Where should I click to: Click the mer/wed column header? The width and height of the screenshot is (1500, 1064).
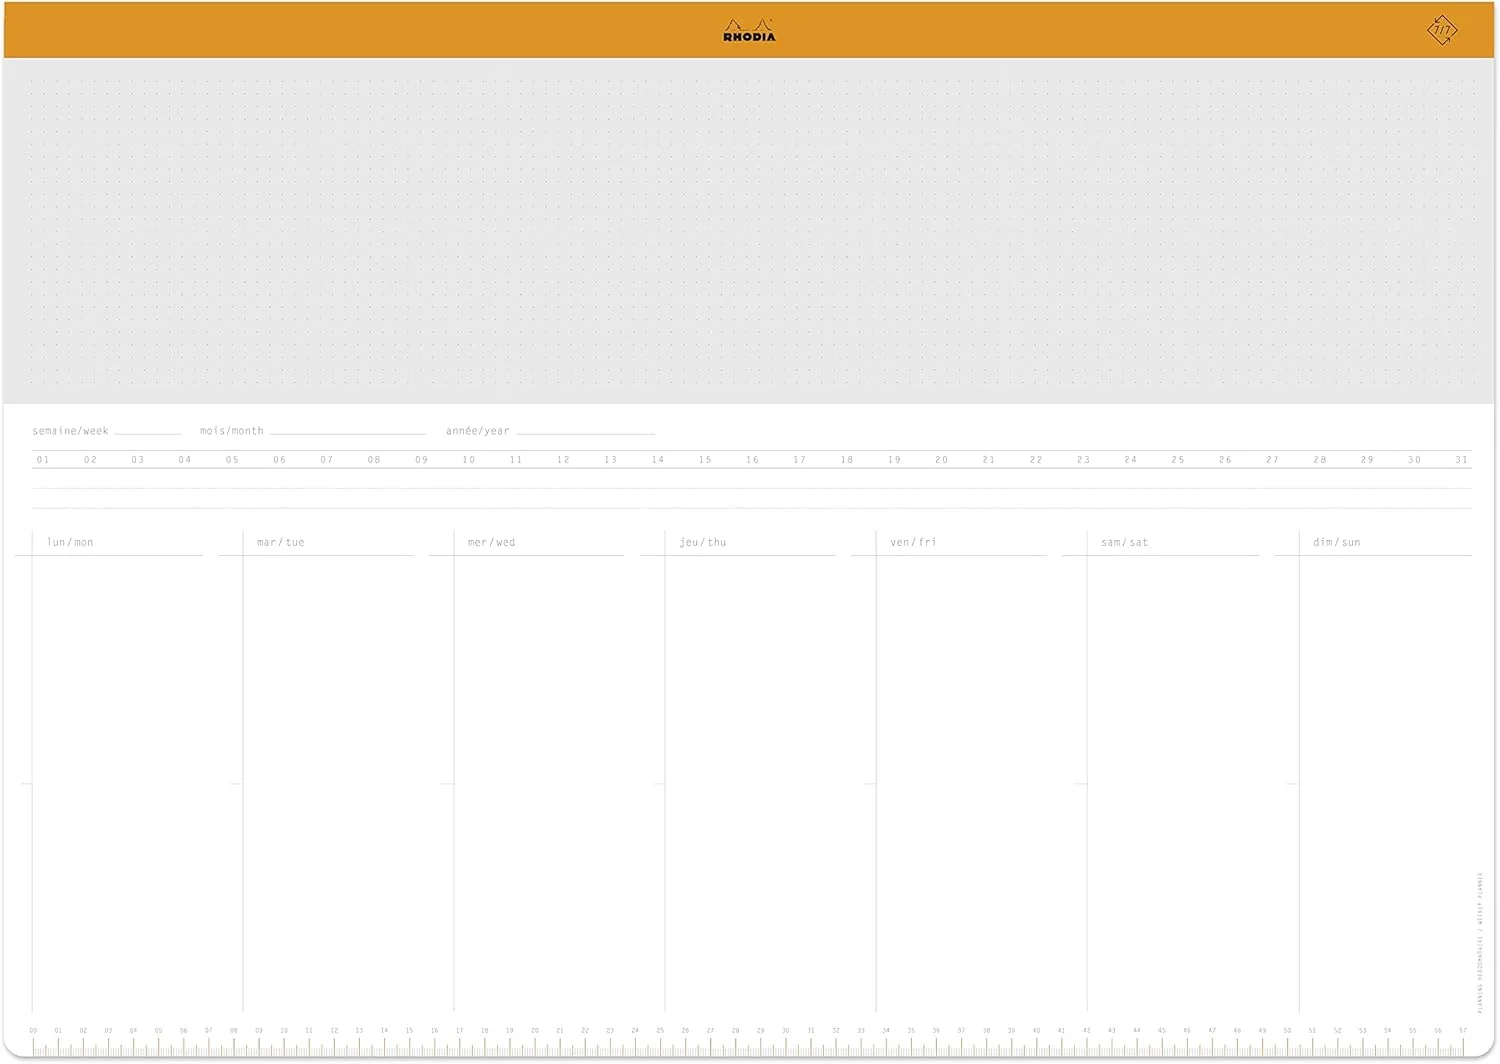(x=492, y=542)
